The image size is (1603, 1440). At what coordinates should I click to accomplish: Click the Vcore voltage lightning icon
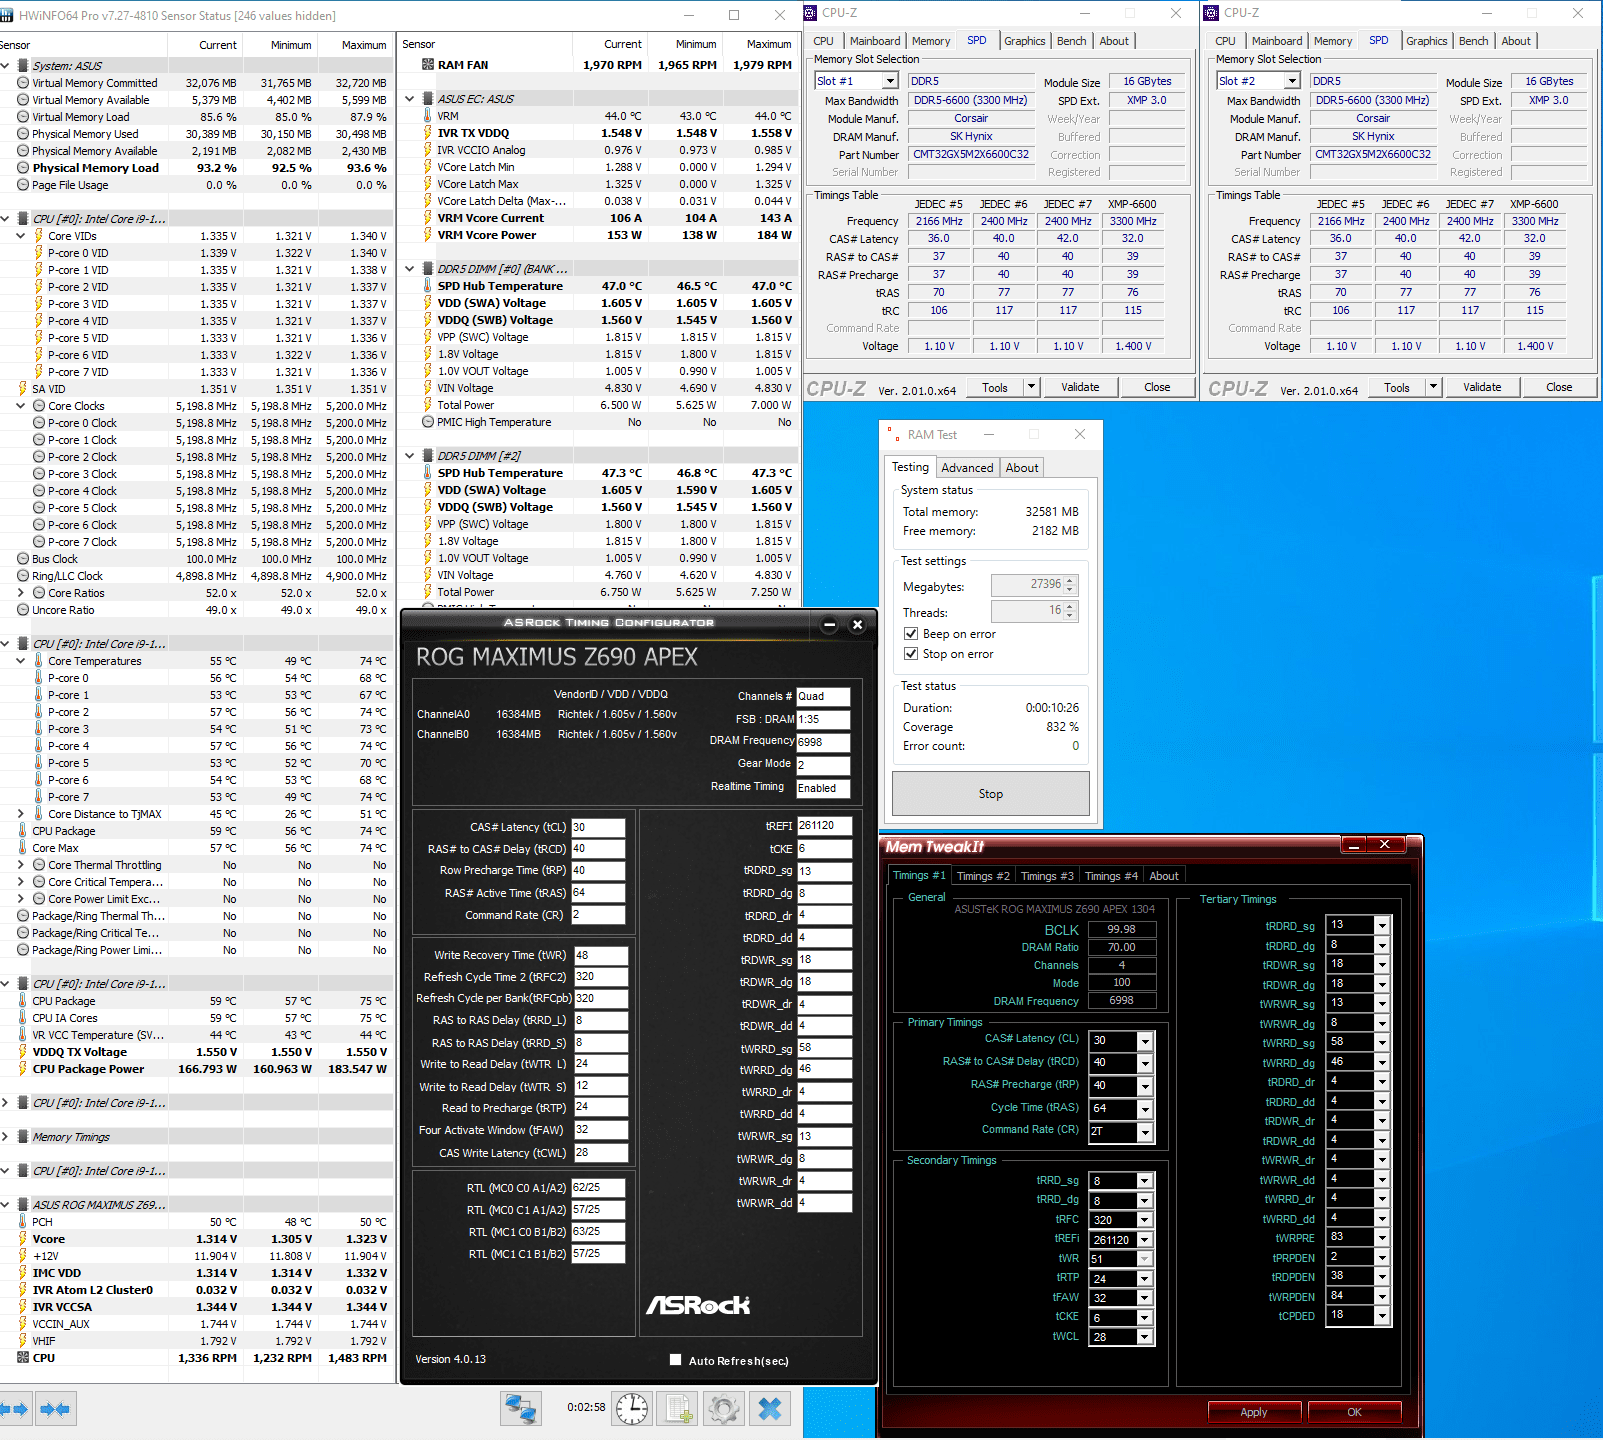pos(23,1239)
